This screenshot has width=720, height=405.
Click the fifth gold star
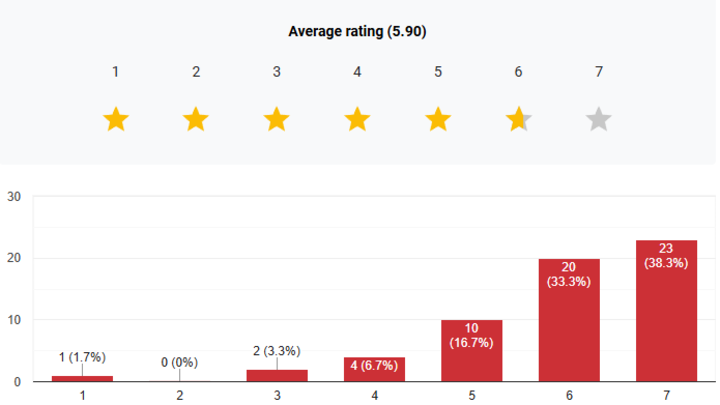click(438, 120)
